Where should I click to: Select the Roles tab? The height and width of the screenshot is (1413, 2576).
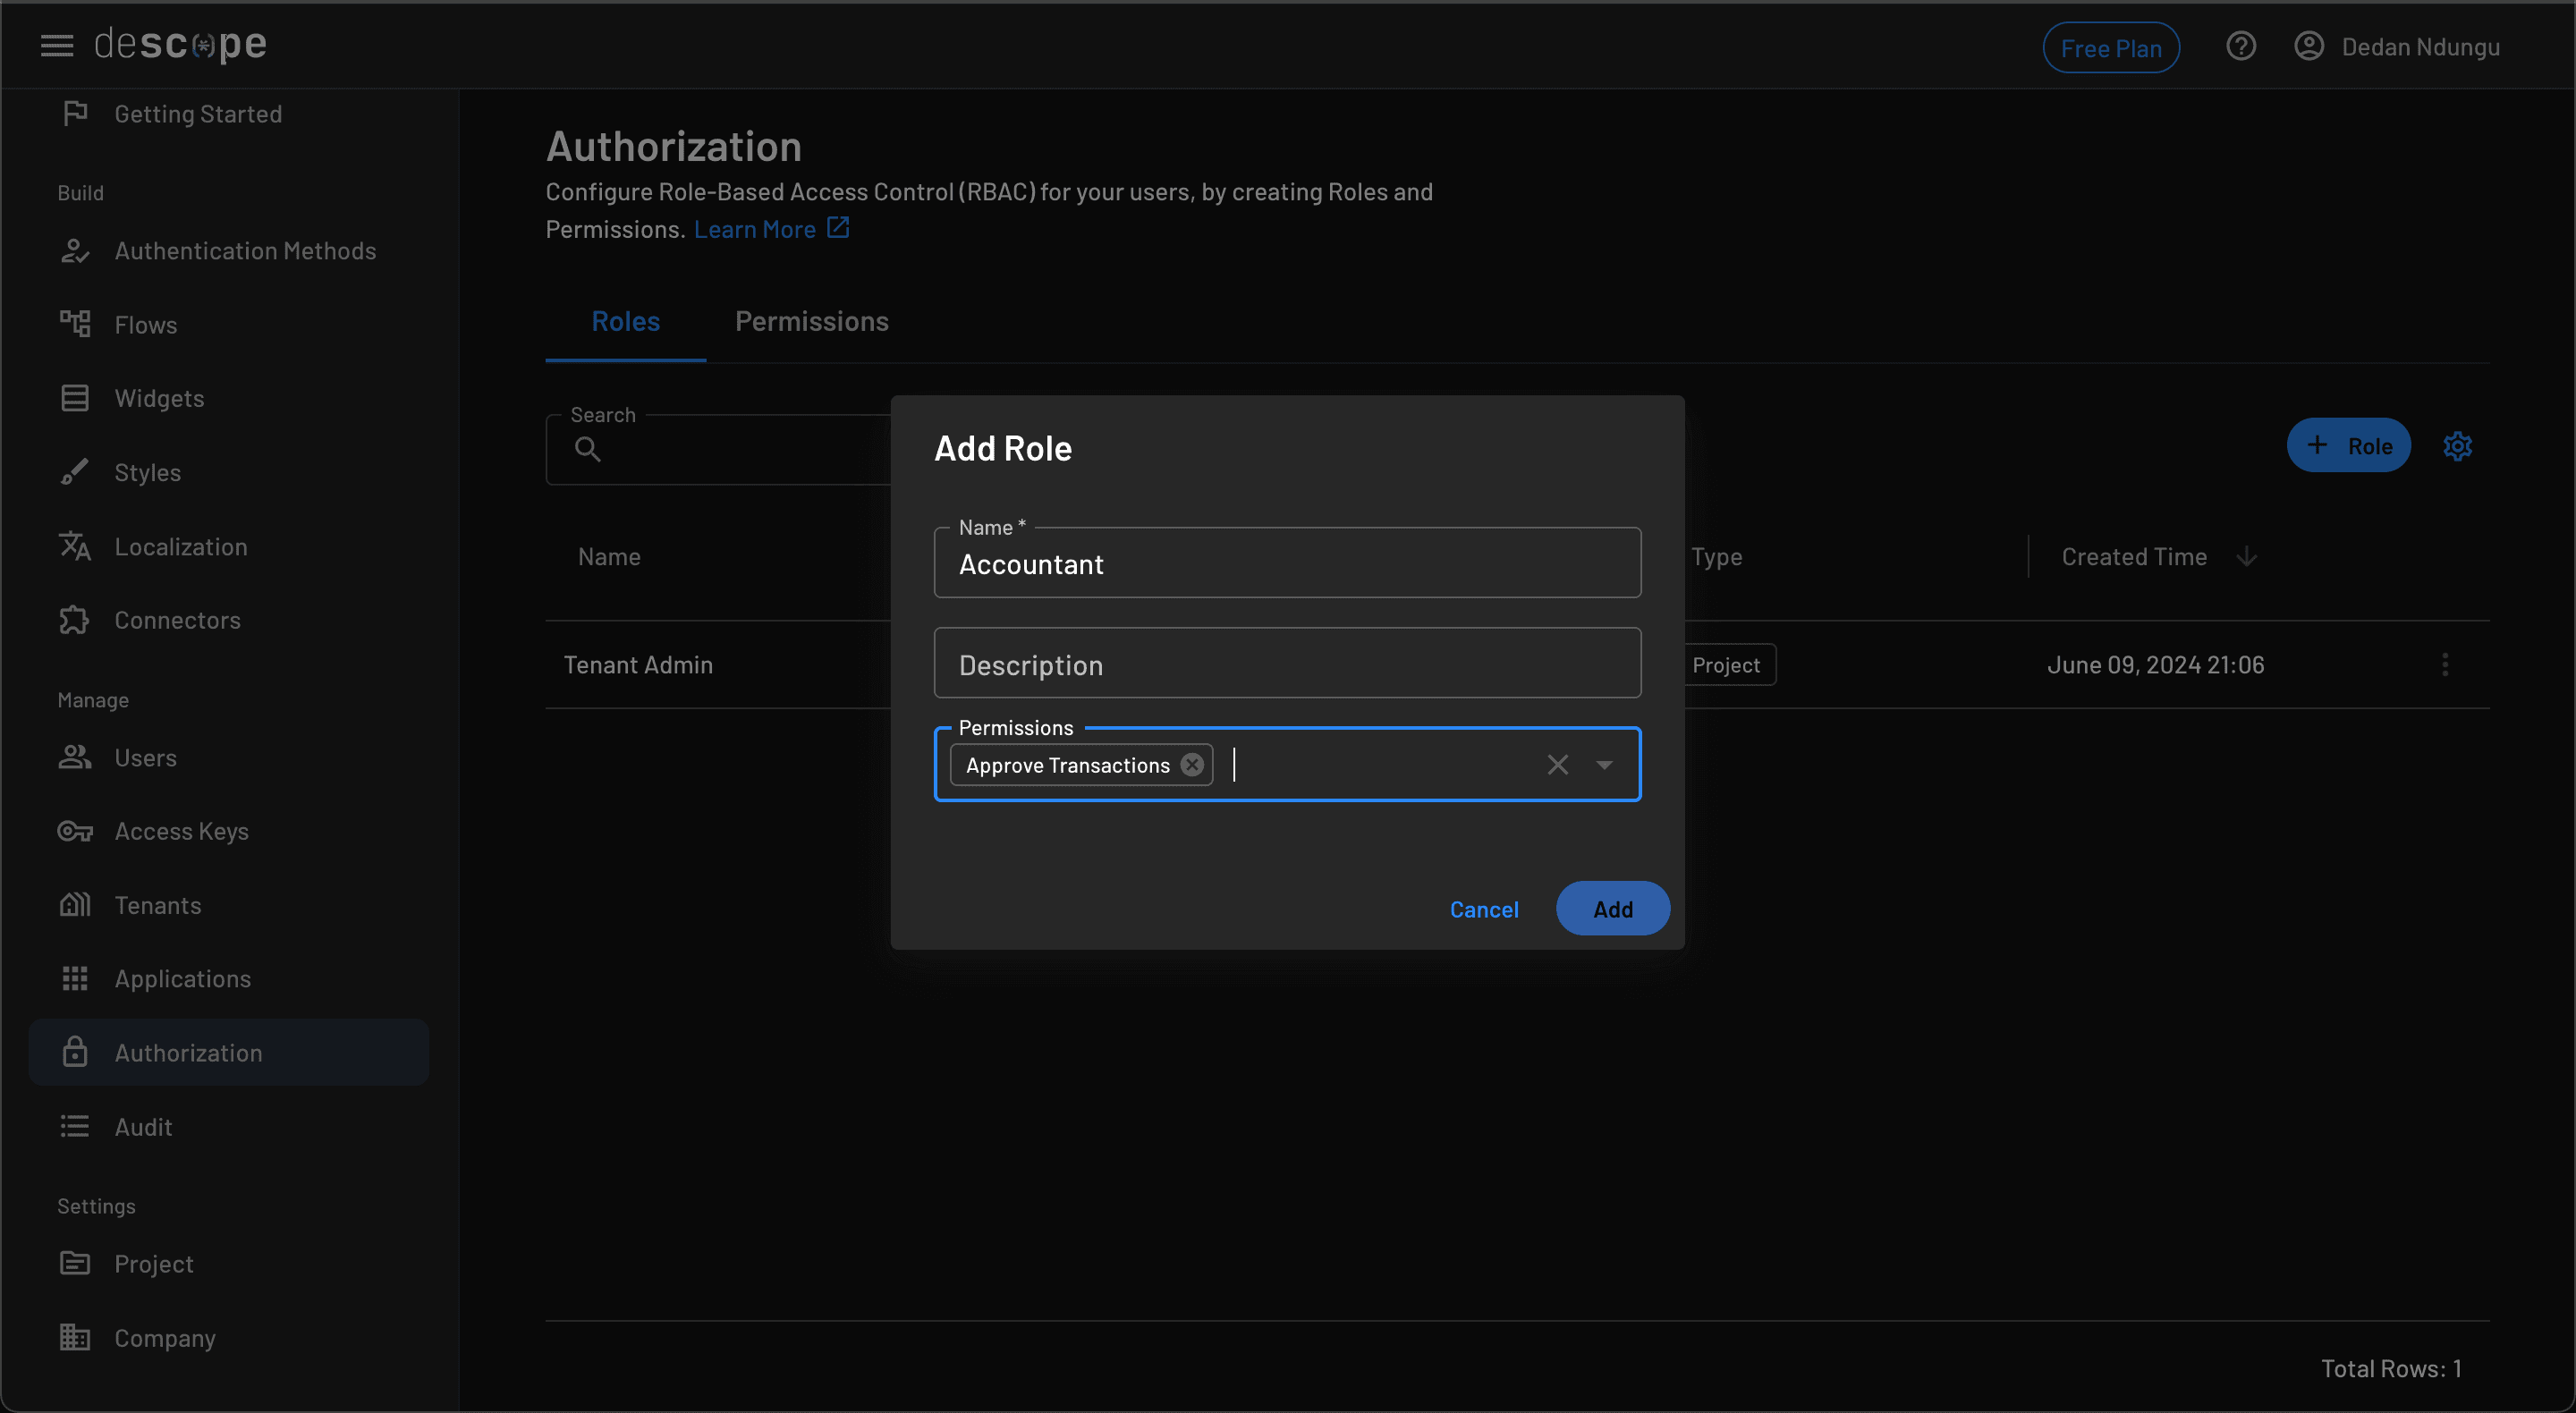point(625,322)
